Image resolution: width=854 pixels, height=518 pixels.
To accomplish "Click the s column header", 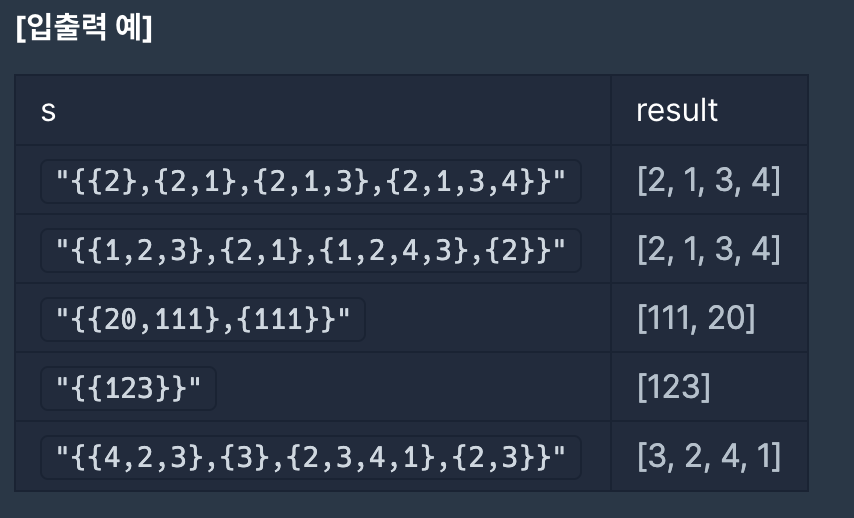I will (x=48, y=111).
